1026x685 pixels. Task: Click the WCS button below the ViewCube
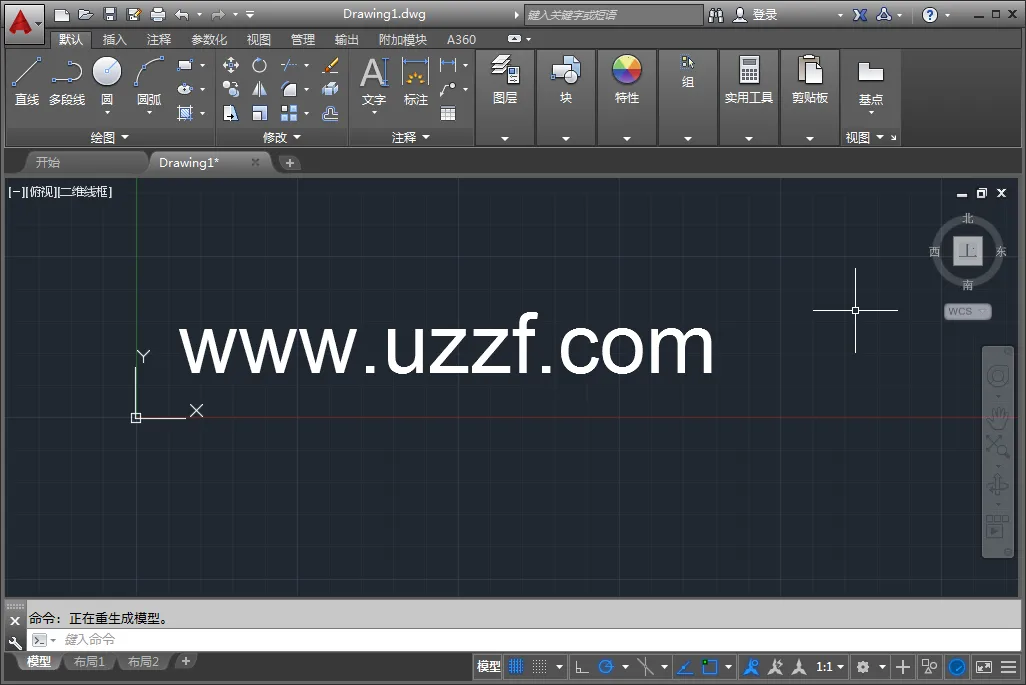[x=966, y=312]
